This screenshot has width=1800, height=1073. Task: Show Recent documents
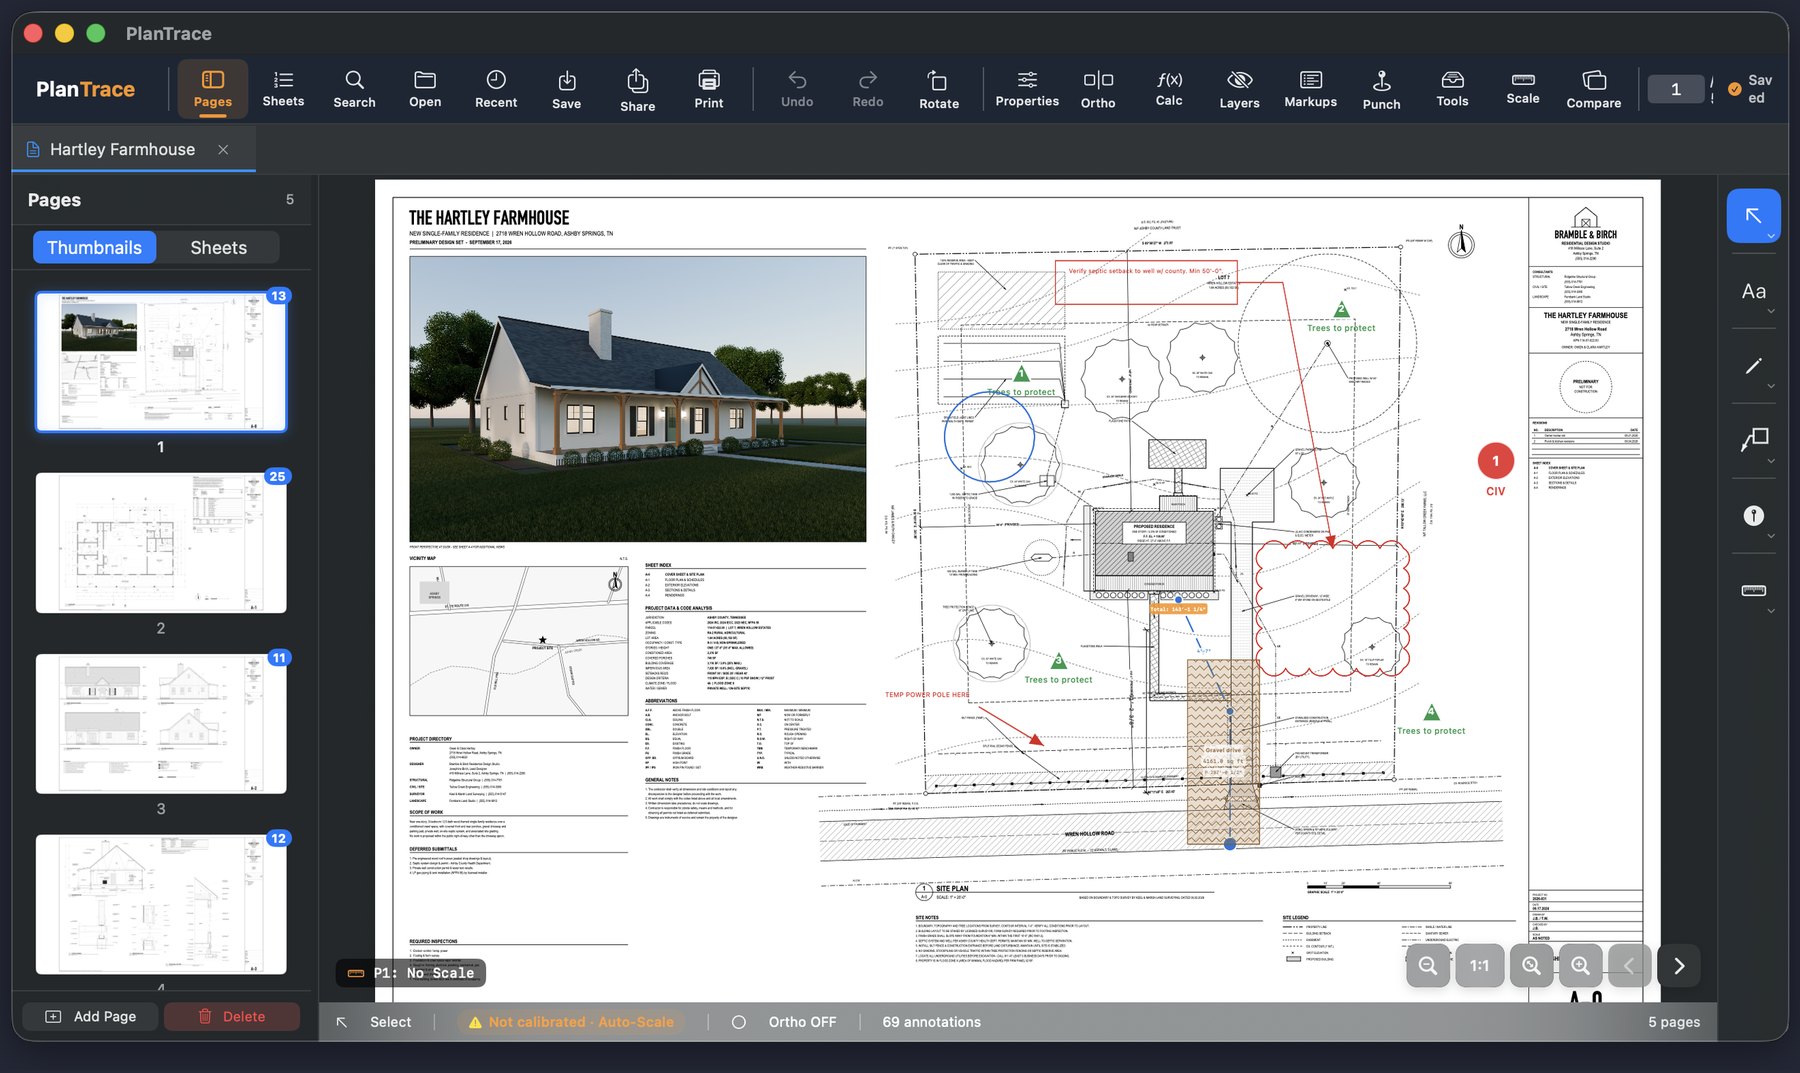tap(496, 89)
